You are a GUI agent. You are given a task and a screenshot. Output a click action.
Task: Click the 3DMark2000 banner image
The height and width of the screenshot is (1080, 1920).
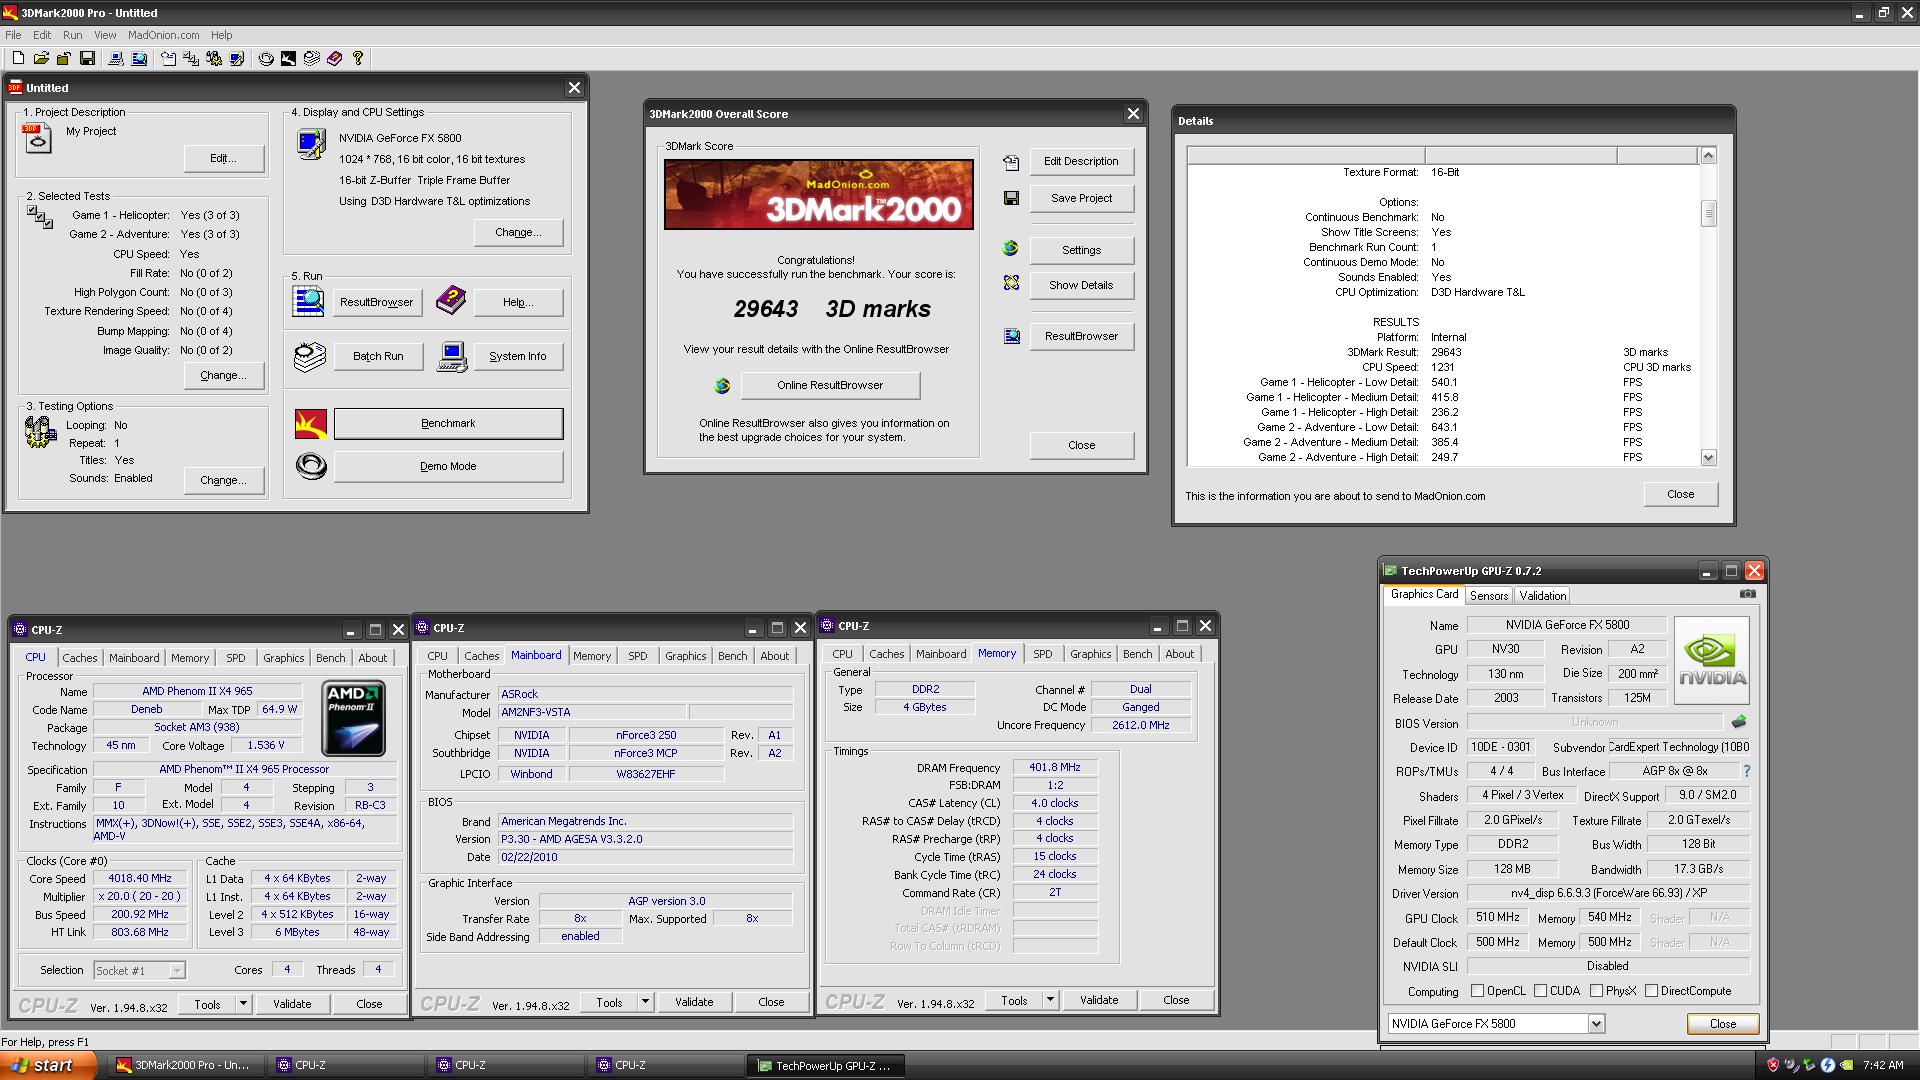point(819,194)
